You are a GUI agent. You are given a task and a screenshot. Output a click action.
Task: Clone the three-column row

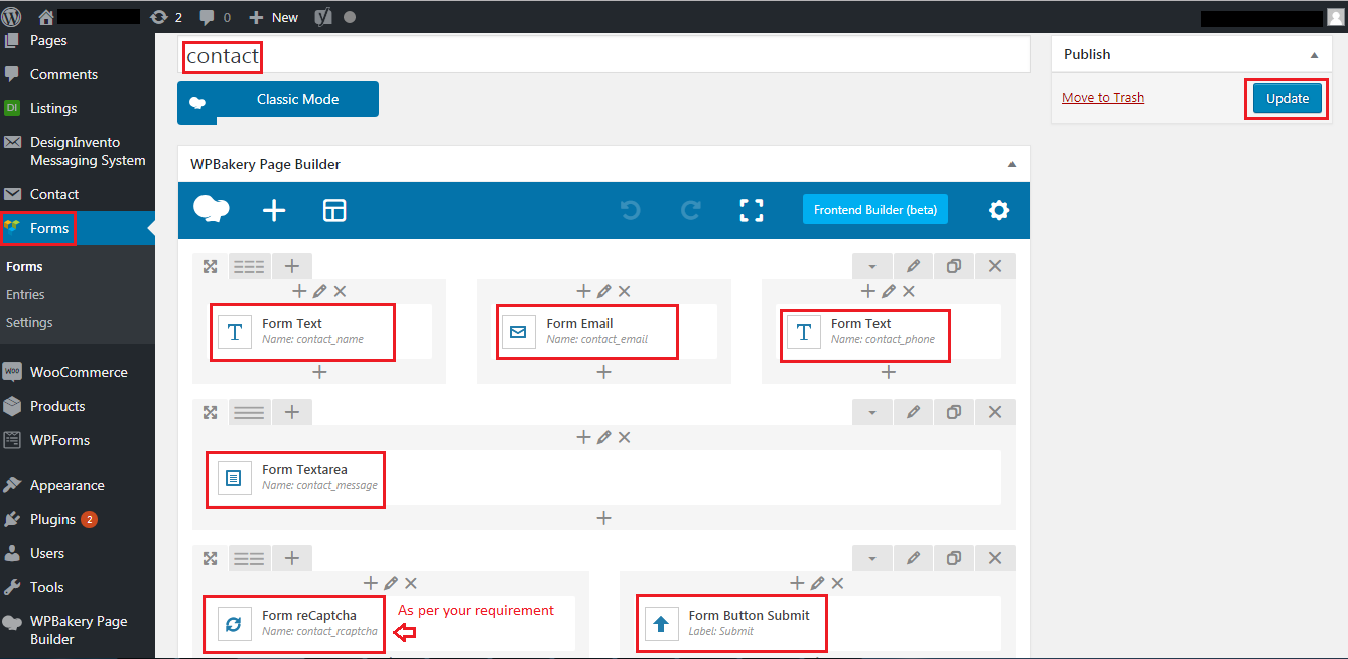tap(954, 266)
